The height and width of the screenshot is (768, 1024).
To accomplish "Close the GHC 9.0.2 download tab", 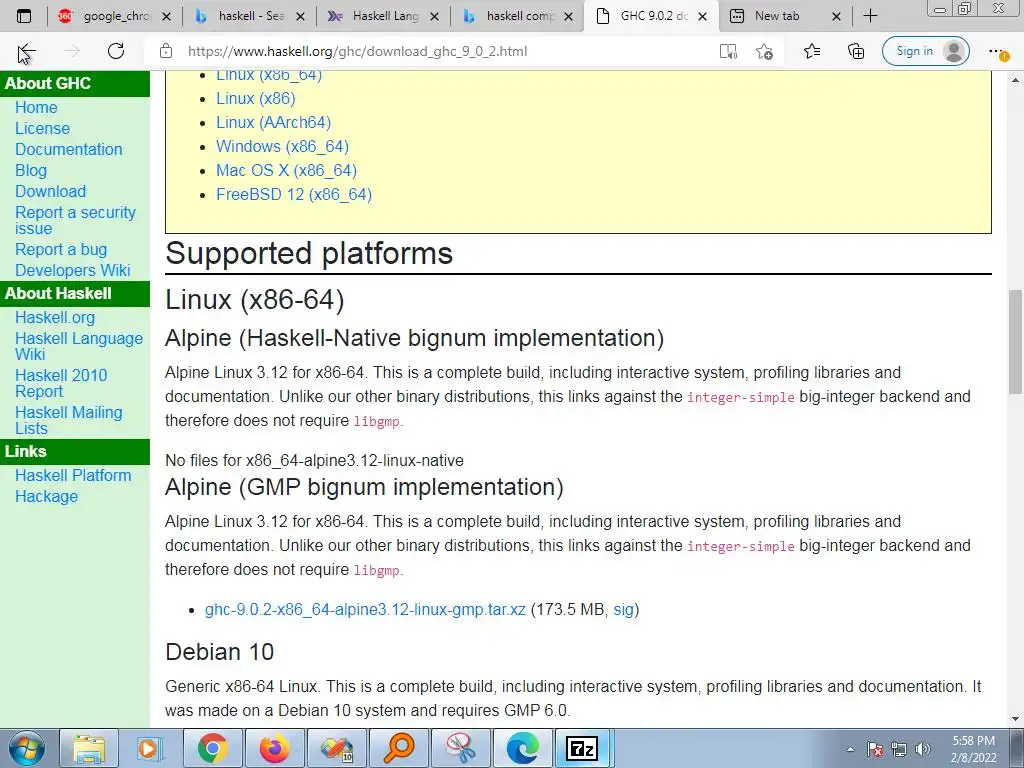I will (703, 16).
